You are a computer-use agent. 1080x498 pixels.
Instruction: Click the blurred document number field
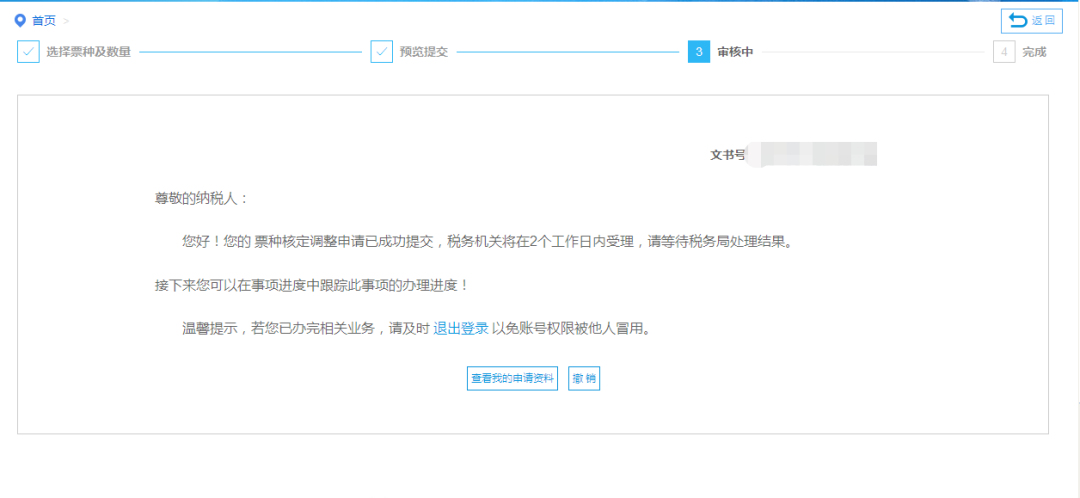point(812,154)
